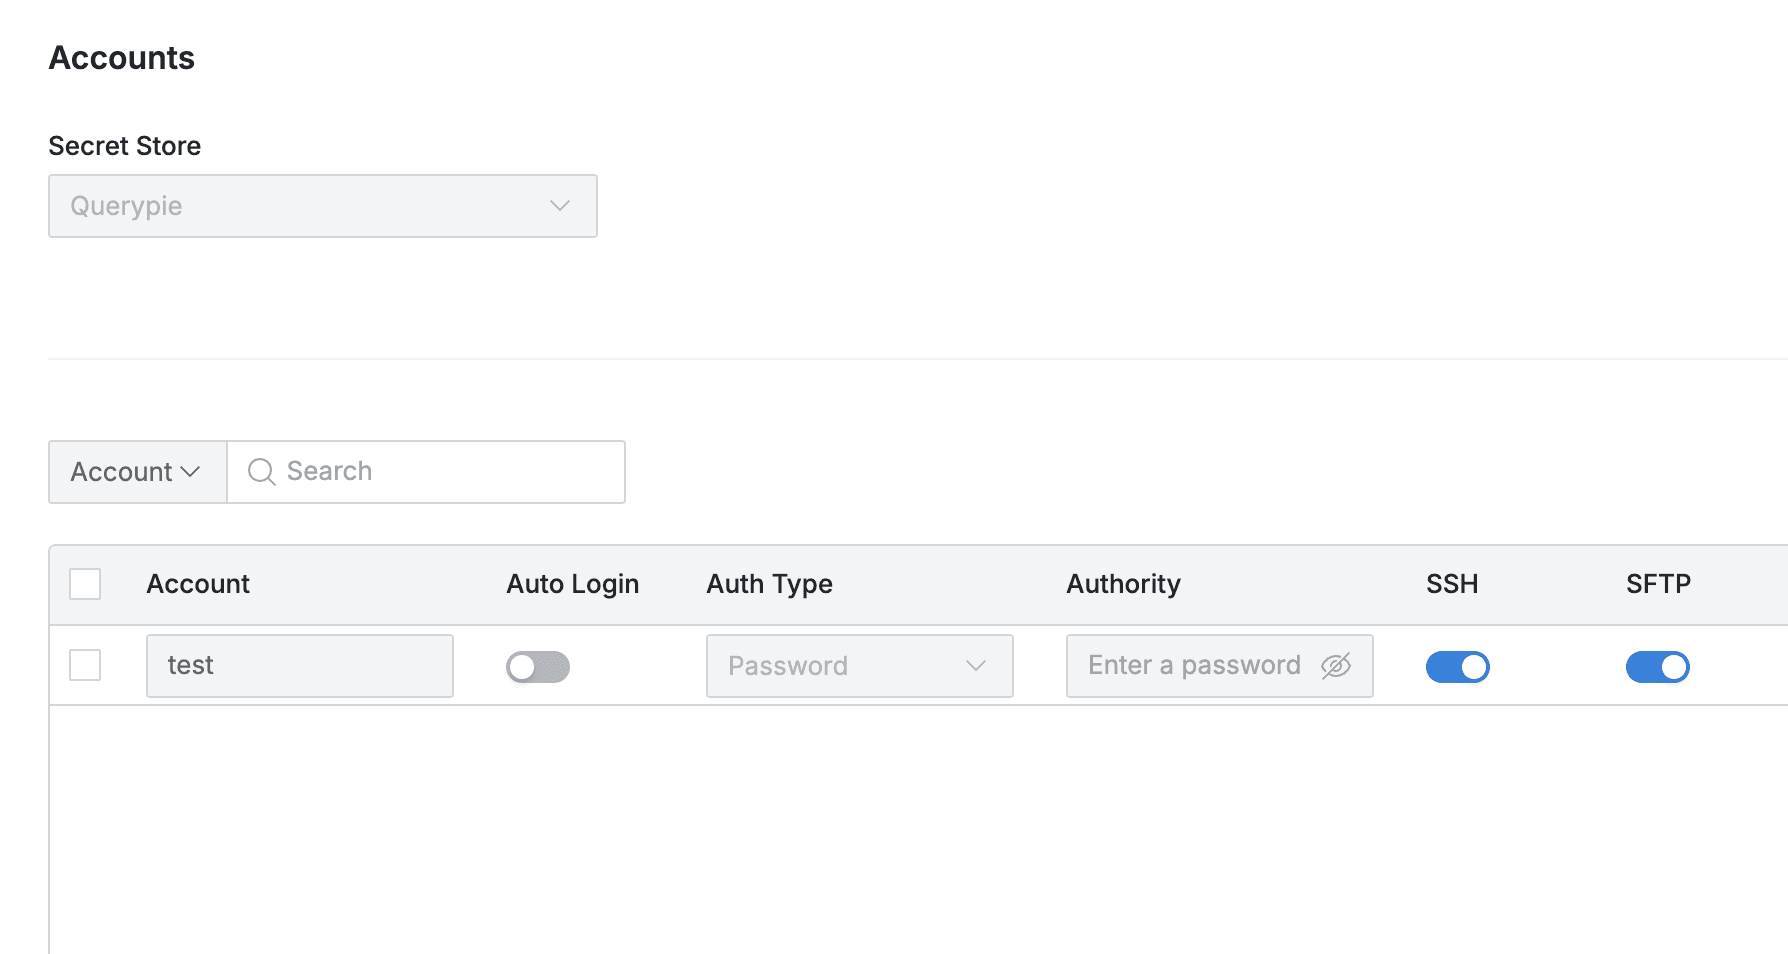Click inside the Search box
Screen dimensions: 1788x954
tap(420, 471)
